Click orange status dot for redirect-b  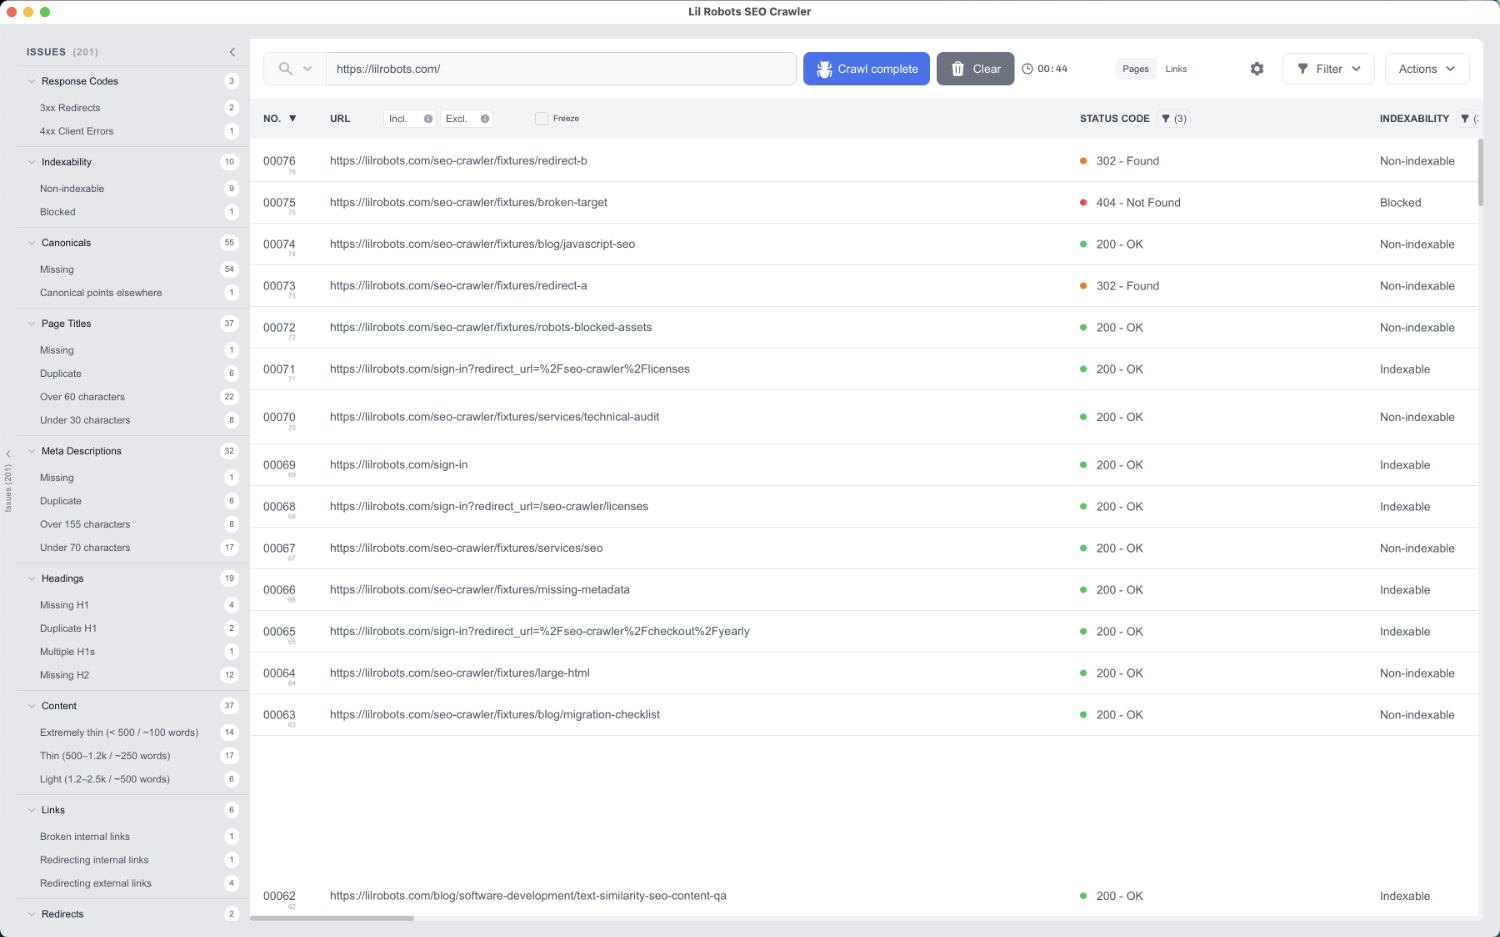click(1083, 161)
